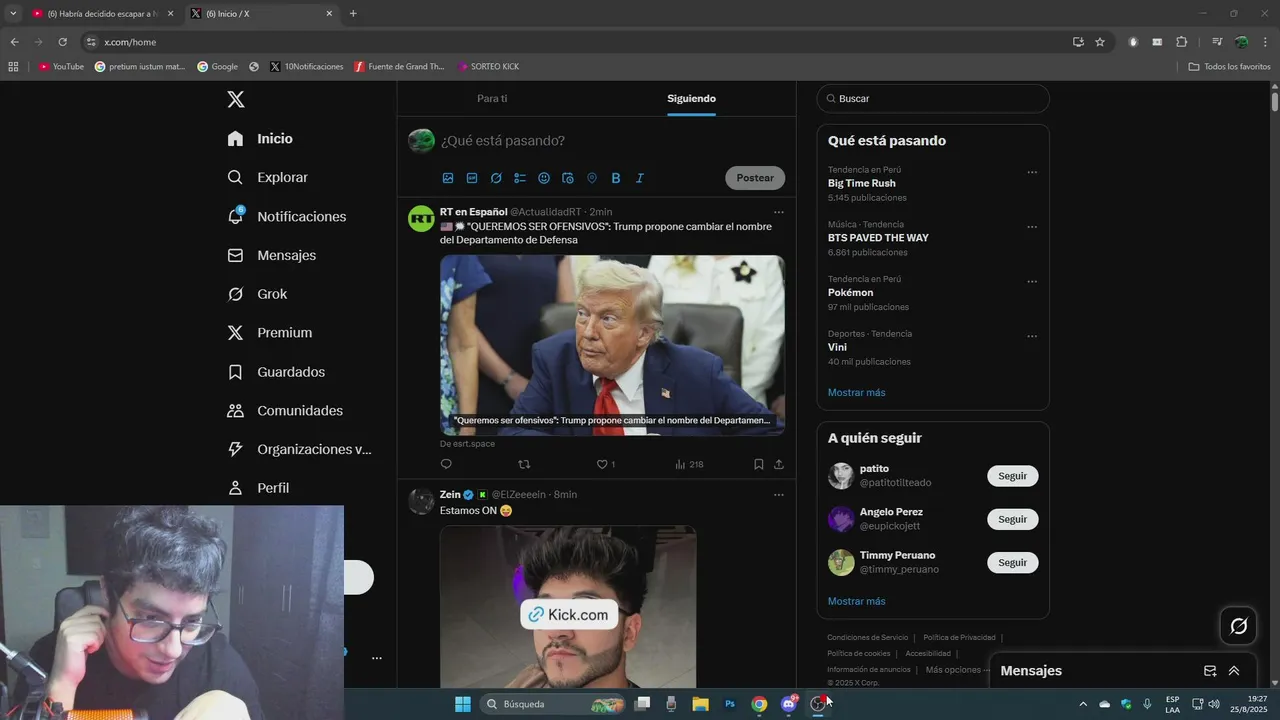Open account menu dots beside webcam overlay

376,658
